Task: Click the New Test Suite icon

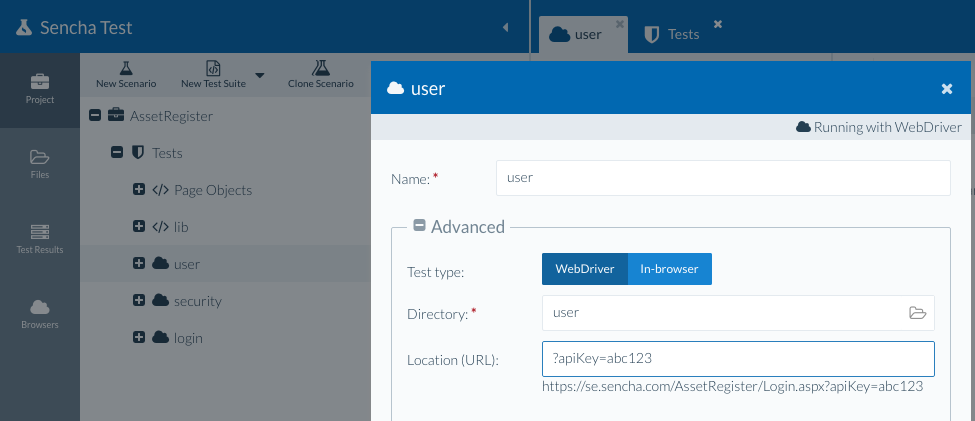Action: click(213, 68)
